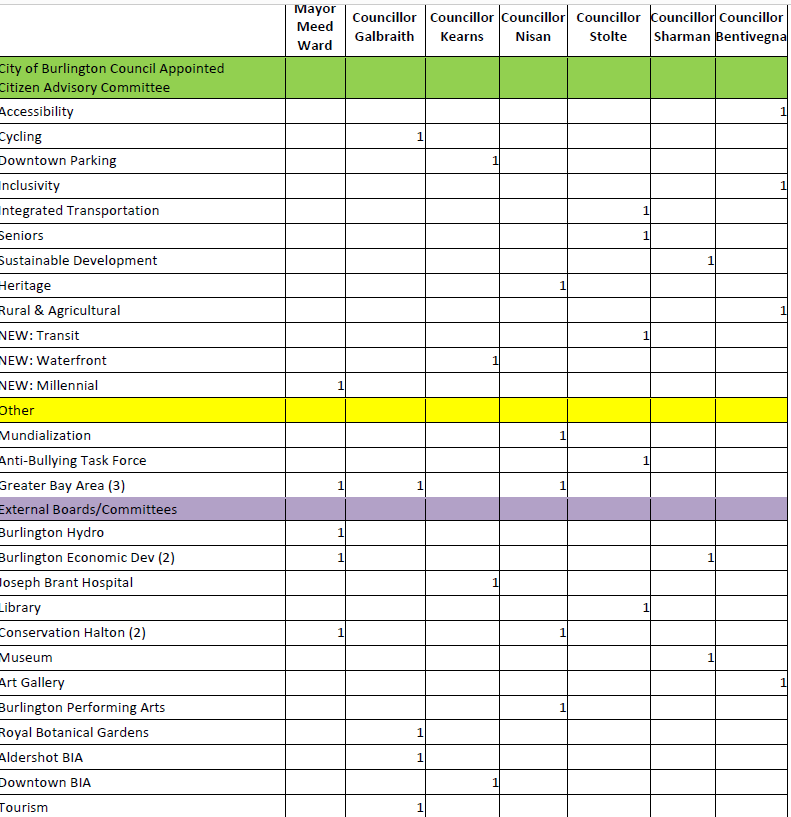
Task: Select Kearns' 1 in Downtown BIA row
Action: coord(495,783)
